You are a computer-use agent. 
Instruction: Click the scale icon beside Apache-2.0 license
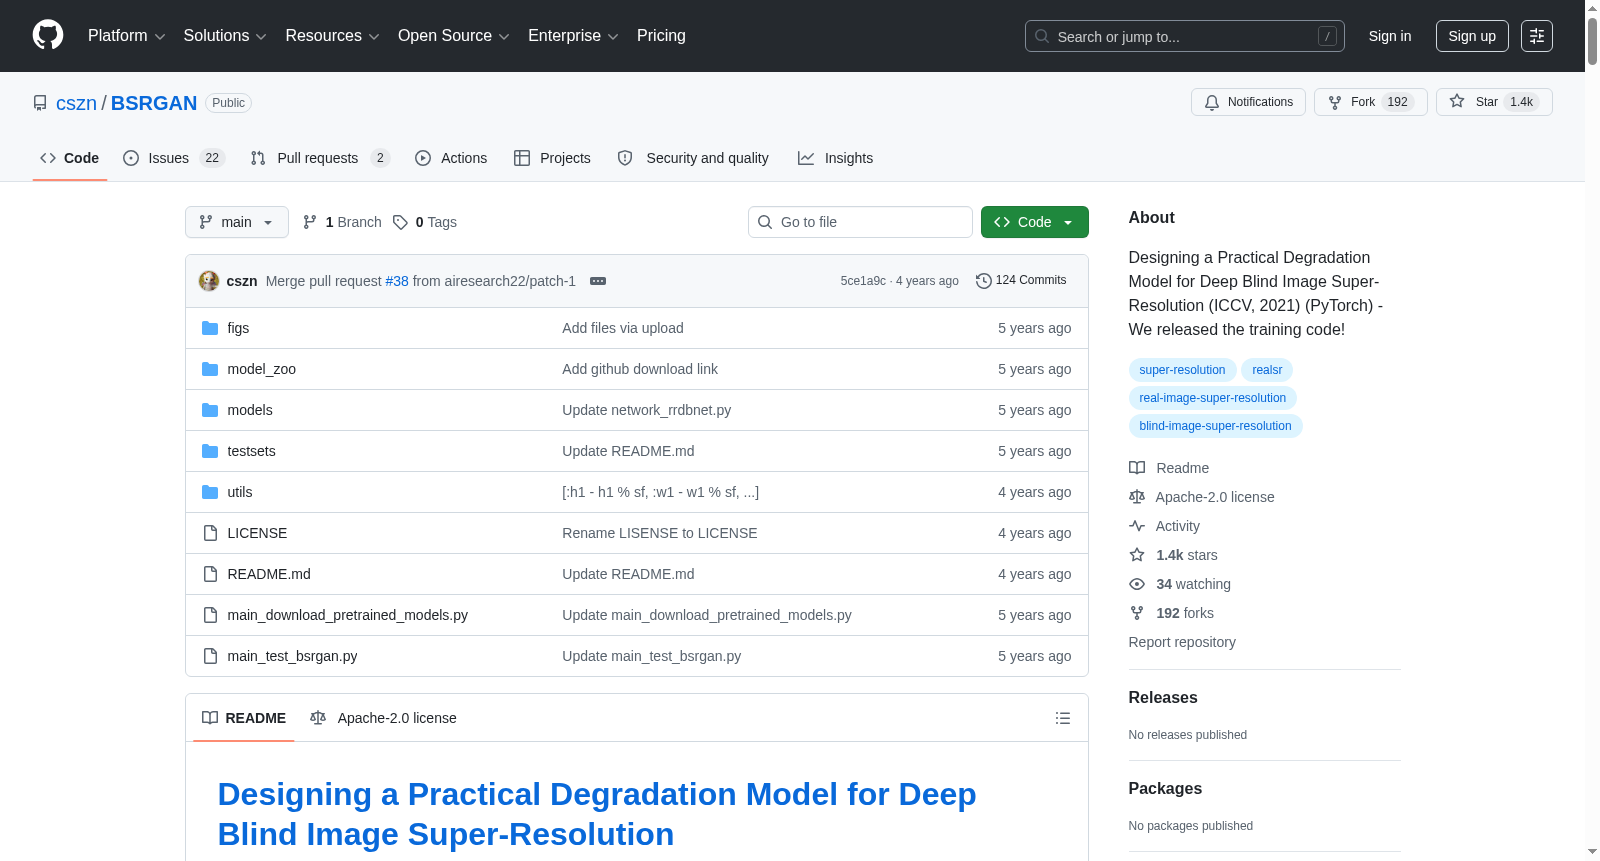tap(1137, 497)
